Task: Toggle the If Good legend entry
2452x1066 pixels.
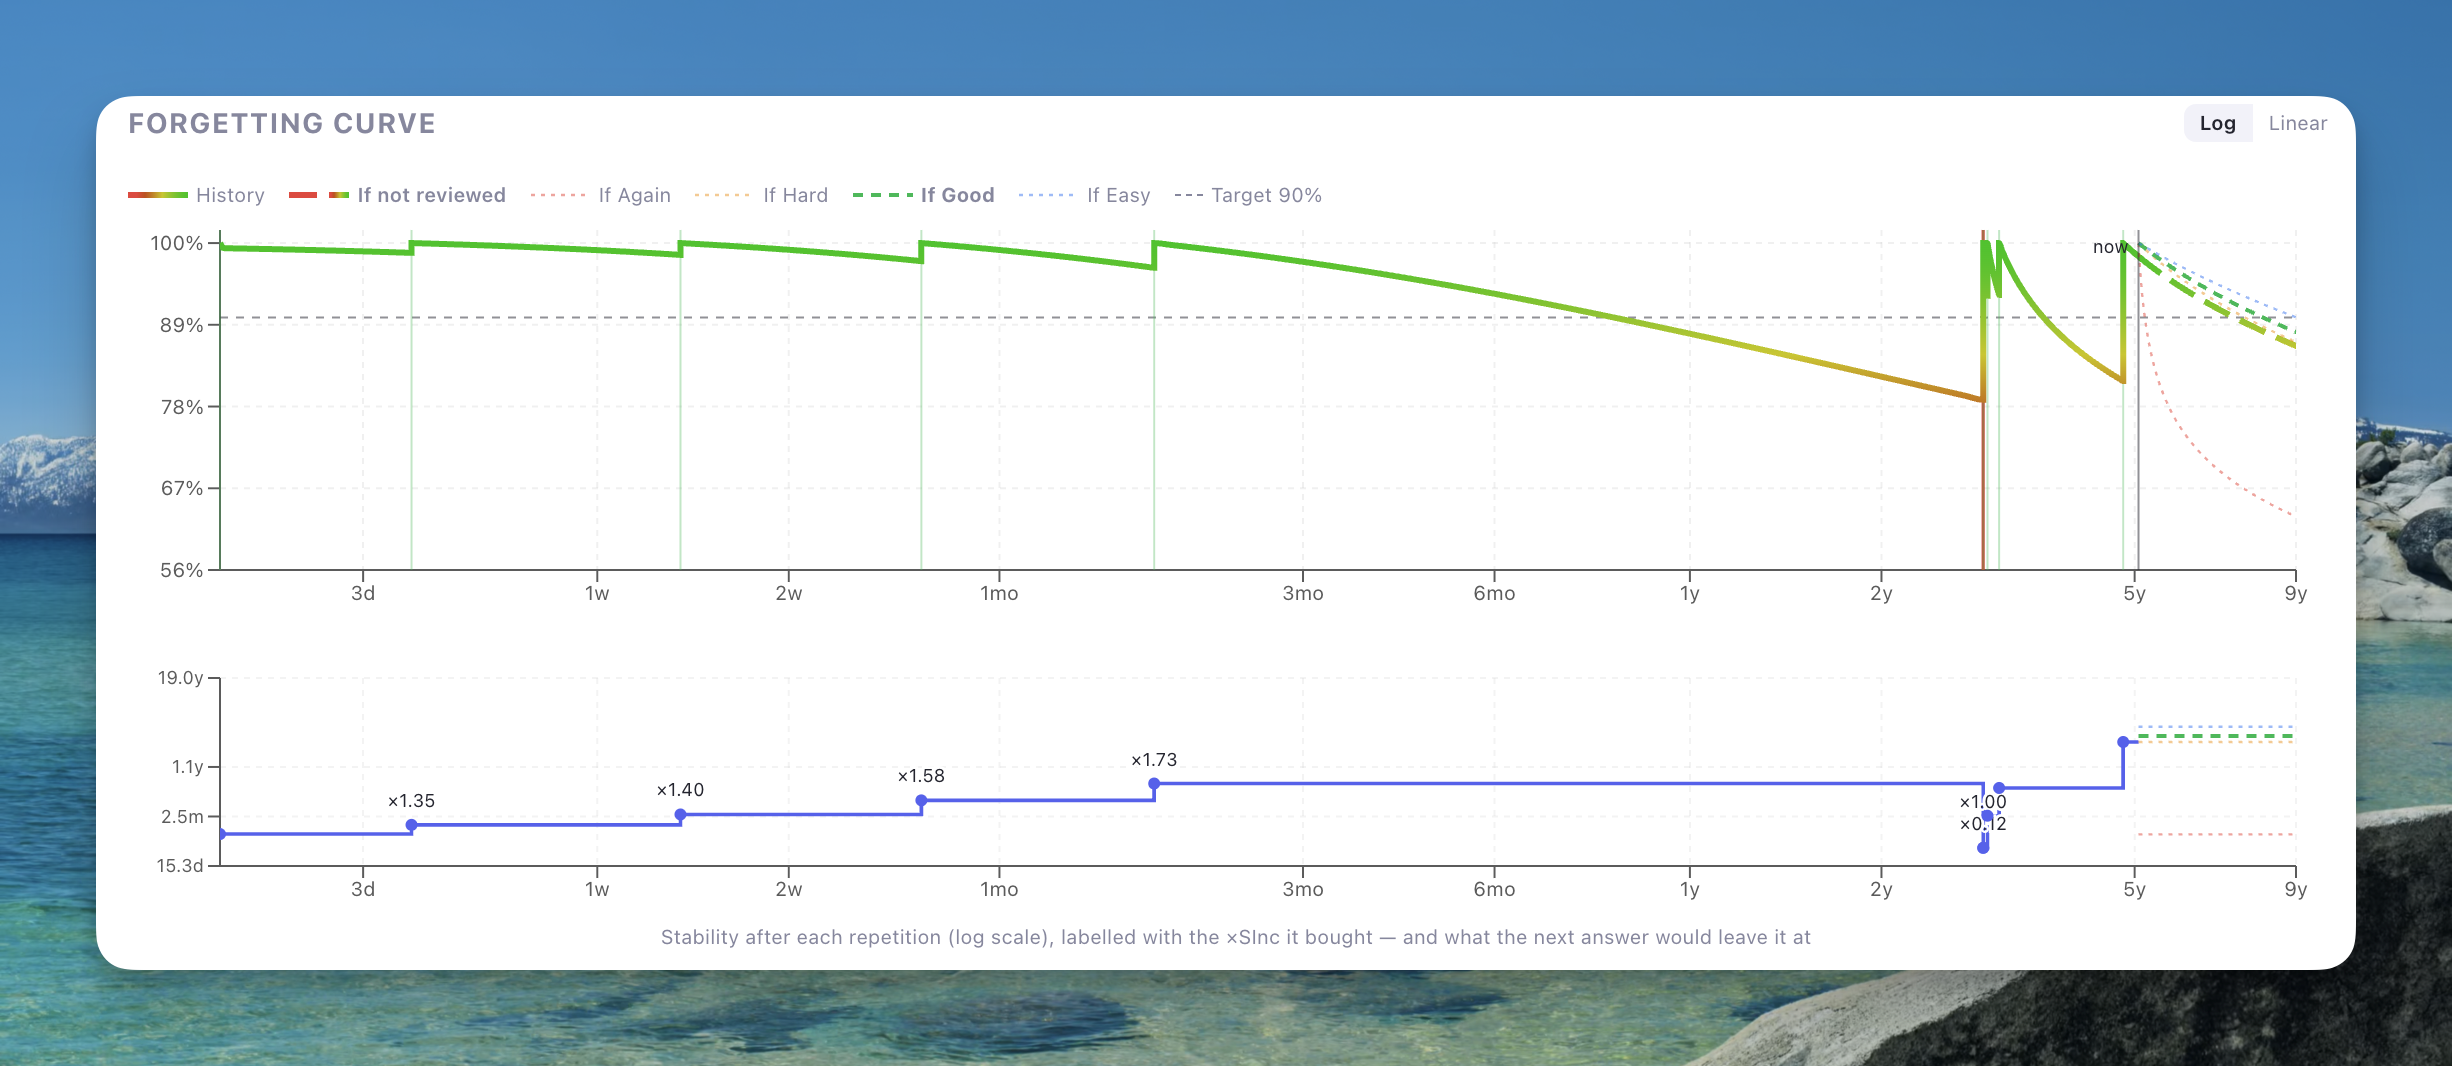Action: pos(923,195)
